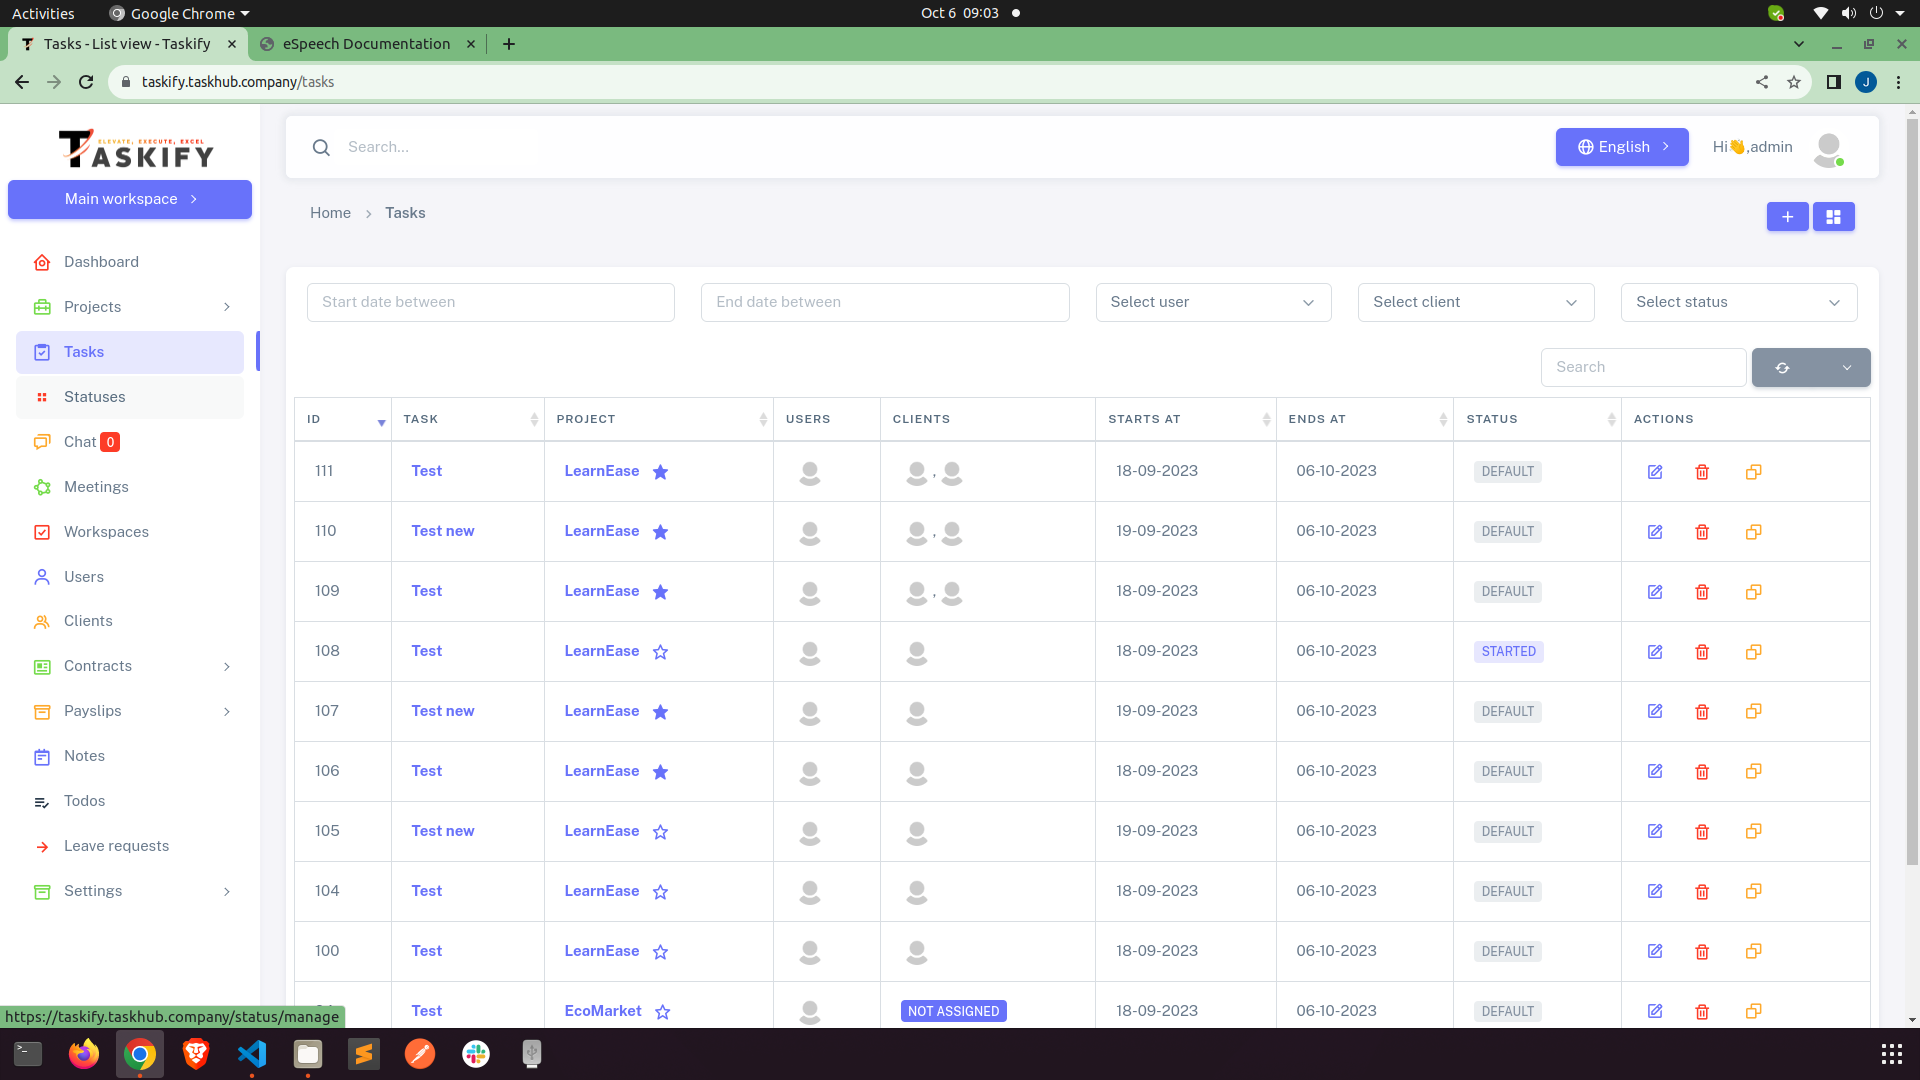Open the Select user dropdown
1920x1080 pixels.
pos(1213,302)
